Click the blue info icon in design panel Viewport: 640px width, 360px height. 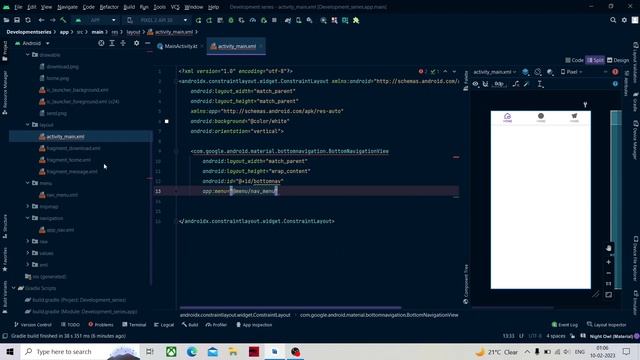[615, 84]
